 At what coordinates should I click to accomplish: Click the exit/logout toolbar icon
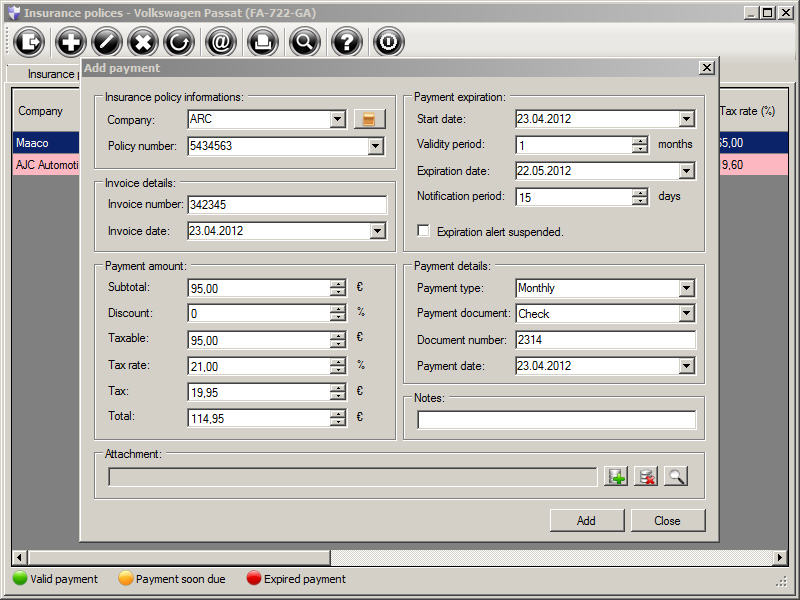30,42
